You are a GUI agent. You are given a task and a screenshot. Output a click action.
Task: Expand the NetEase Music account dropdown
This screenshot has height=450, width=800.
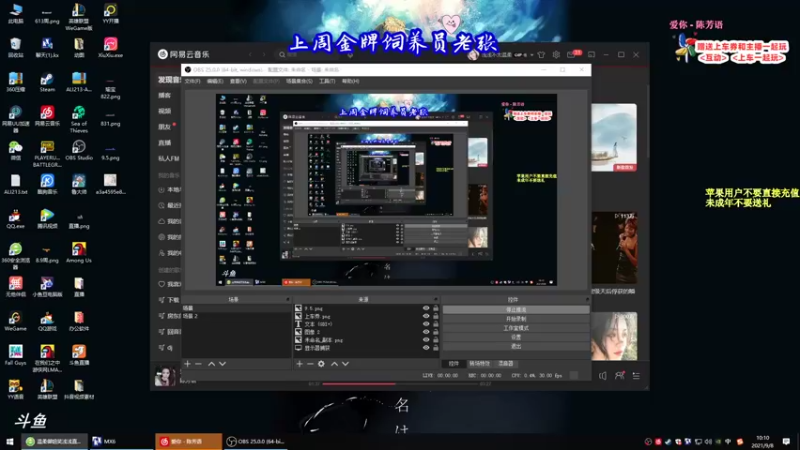(x=532, y=55)
